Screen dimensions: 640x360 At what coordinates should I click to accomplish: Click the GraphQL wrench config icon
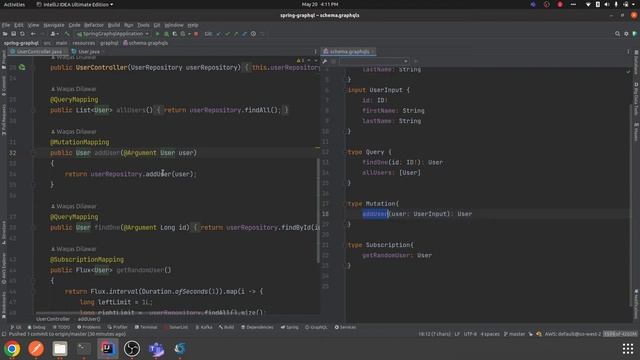coord(325,61)
